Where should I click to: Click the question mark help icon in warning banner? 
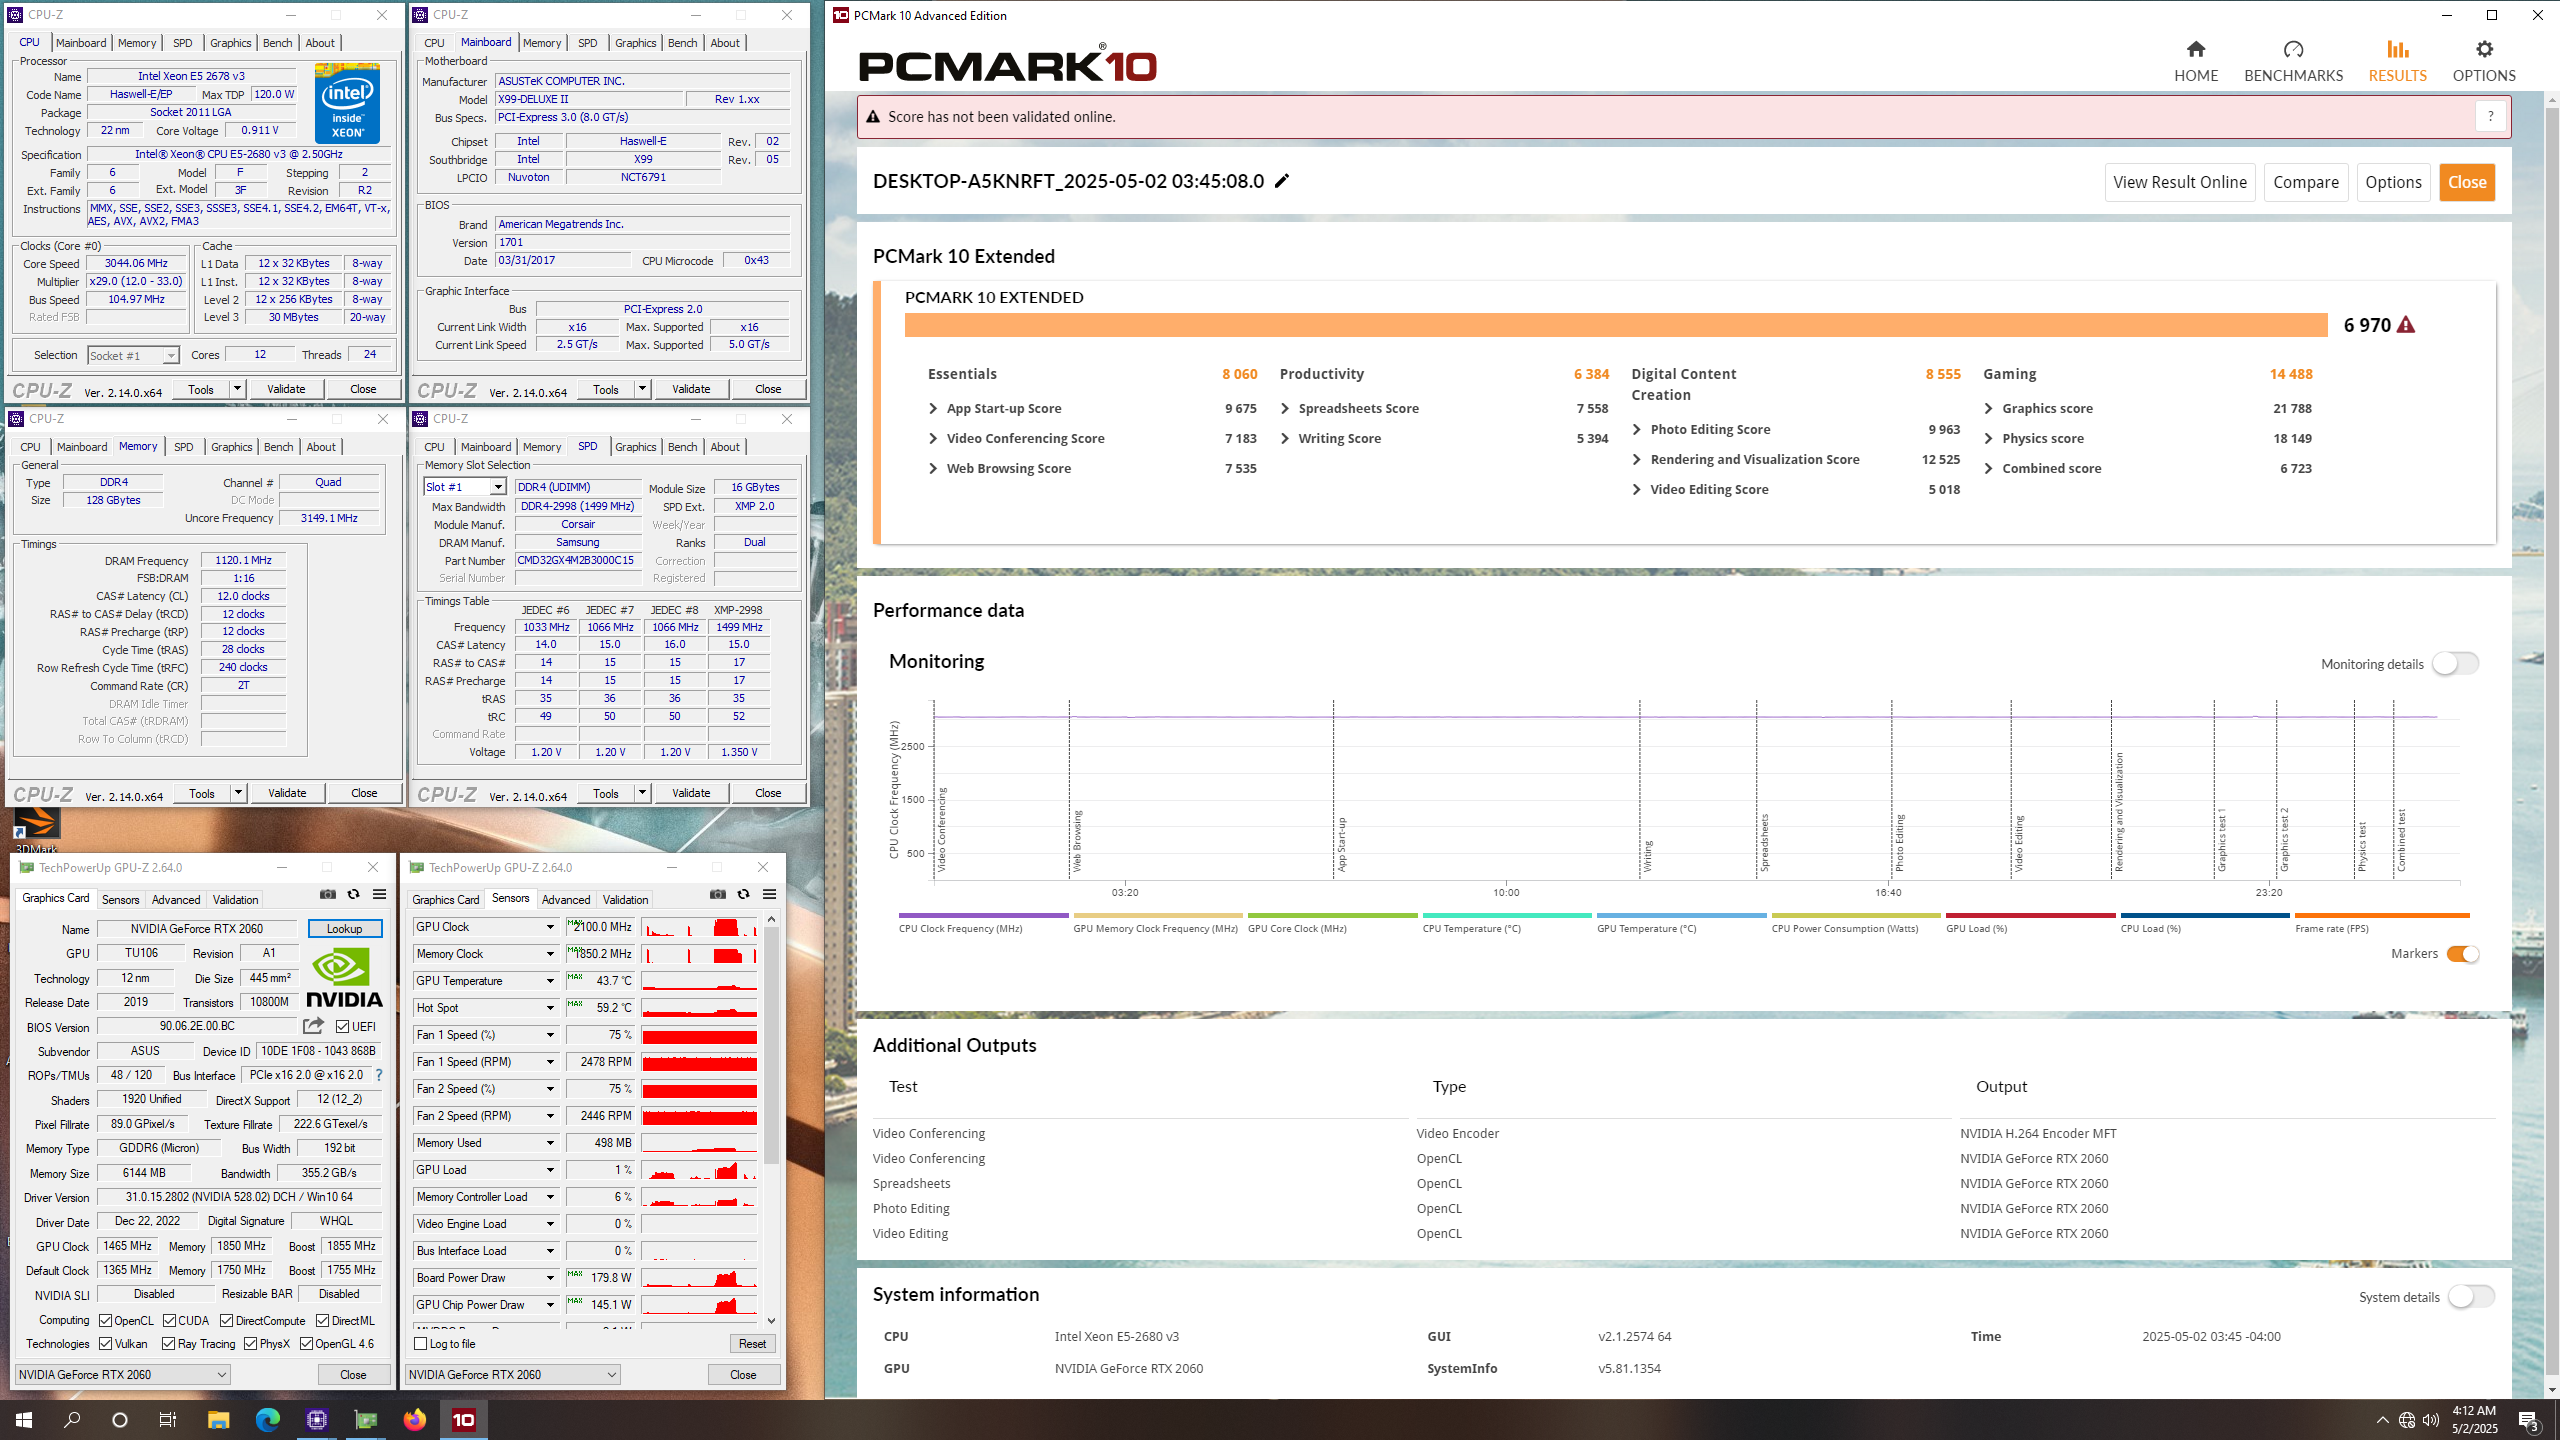[2490, 116]
